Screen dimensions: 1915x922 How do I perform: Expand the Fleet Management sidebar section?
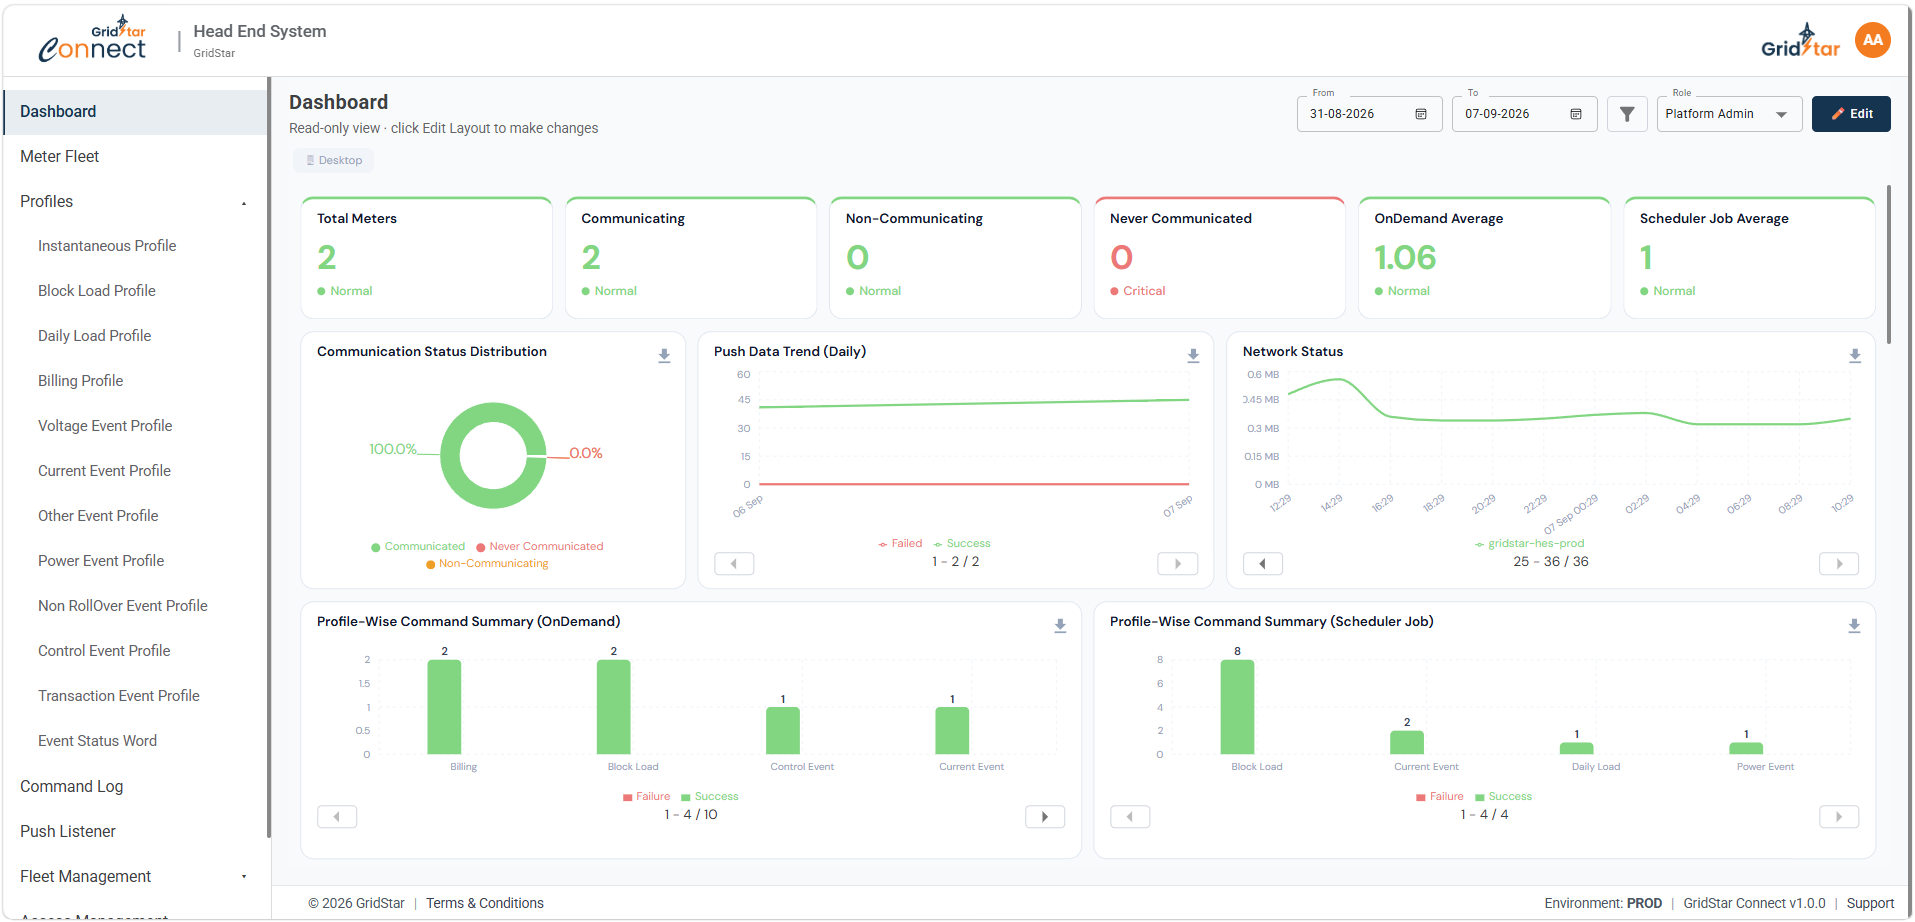tap(134, 877)
